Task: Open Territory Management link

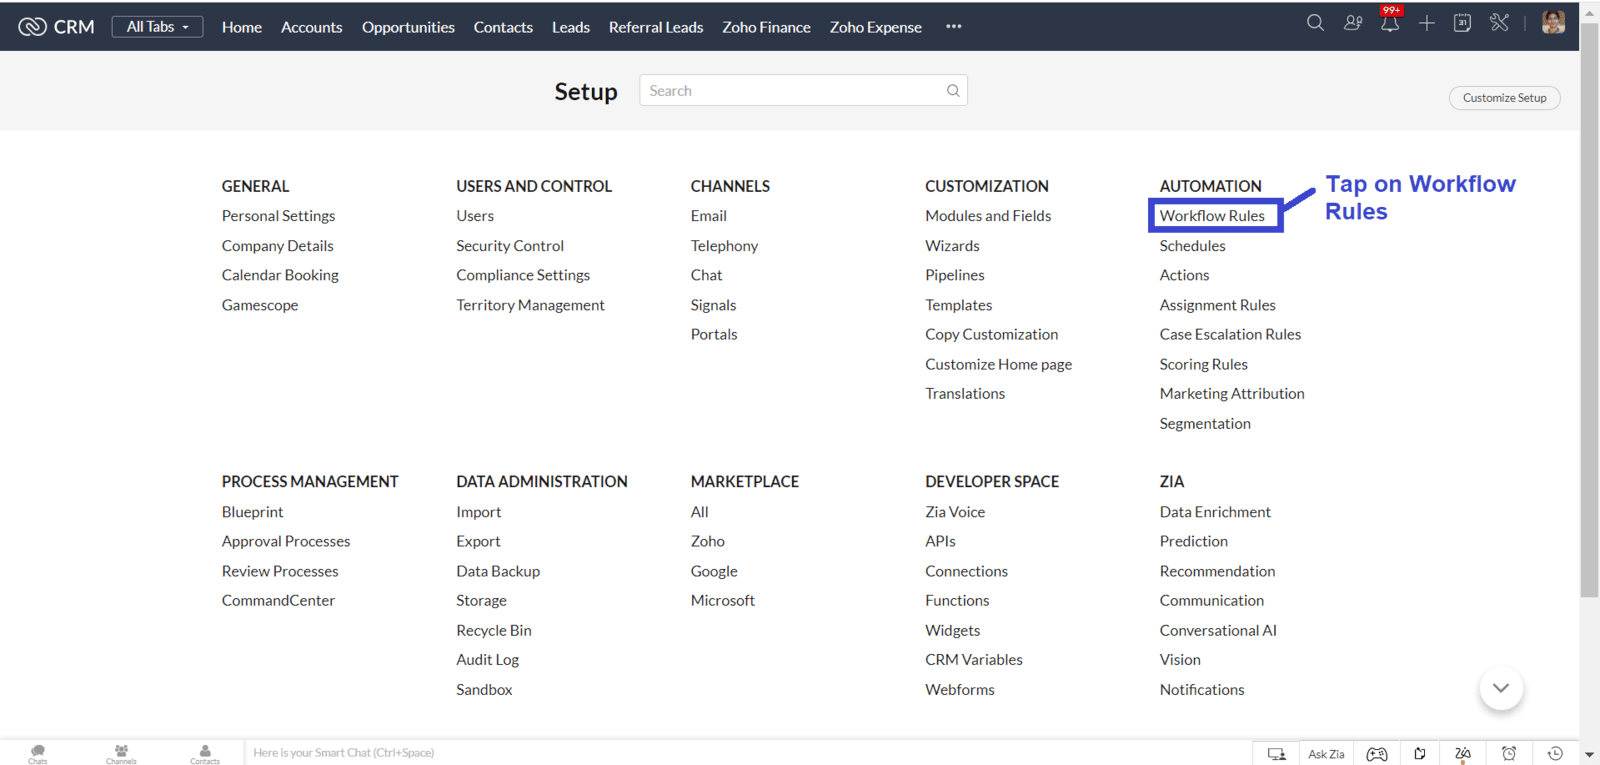Action: pyautogui.click(x=530, y=305)
